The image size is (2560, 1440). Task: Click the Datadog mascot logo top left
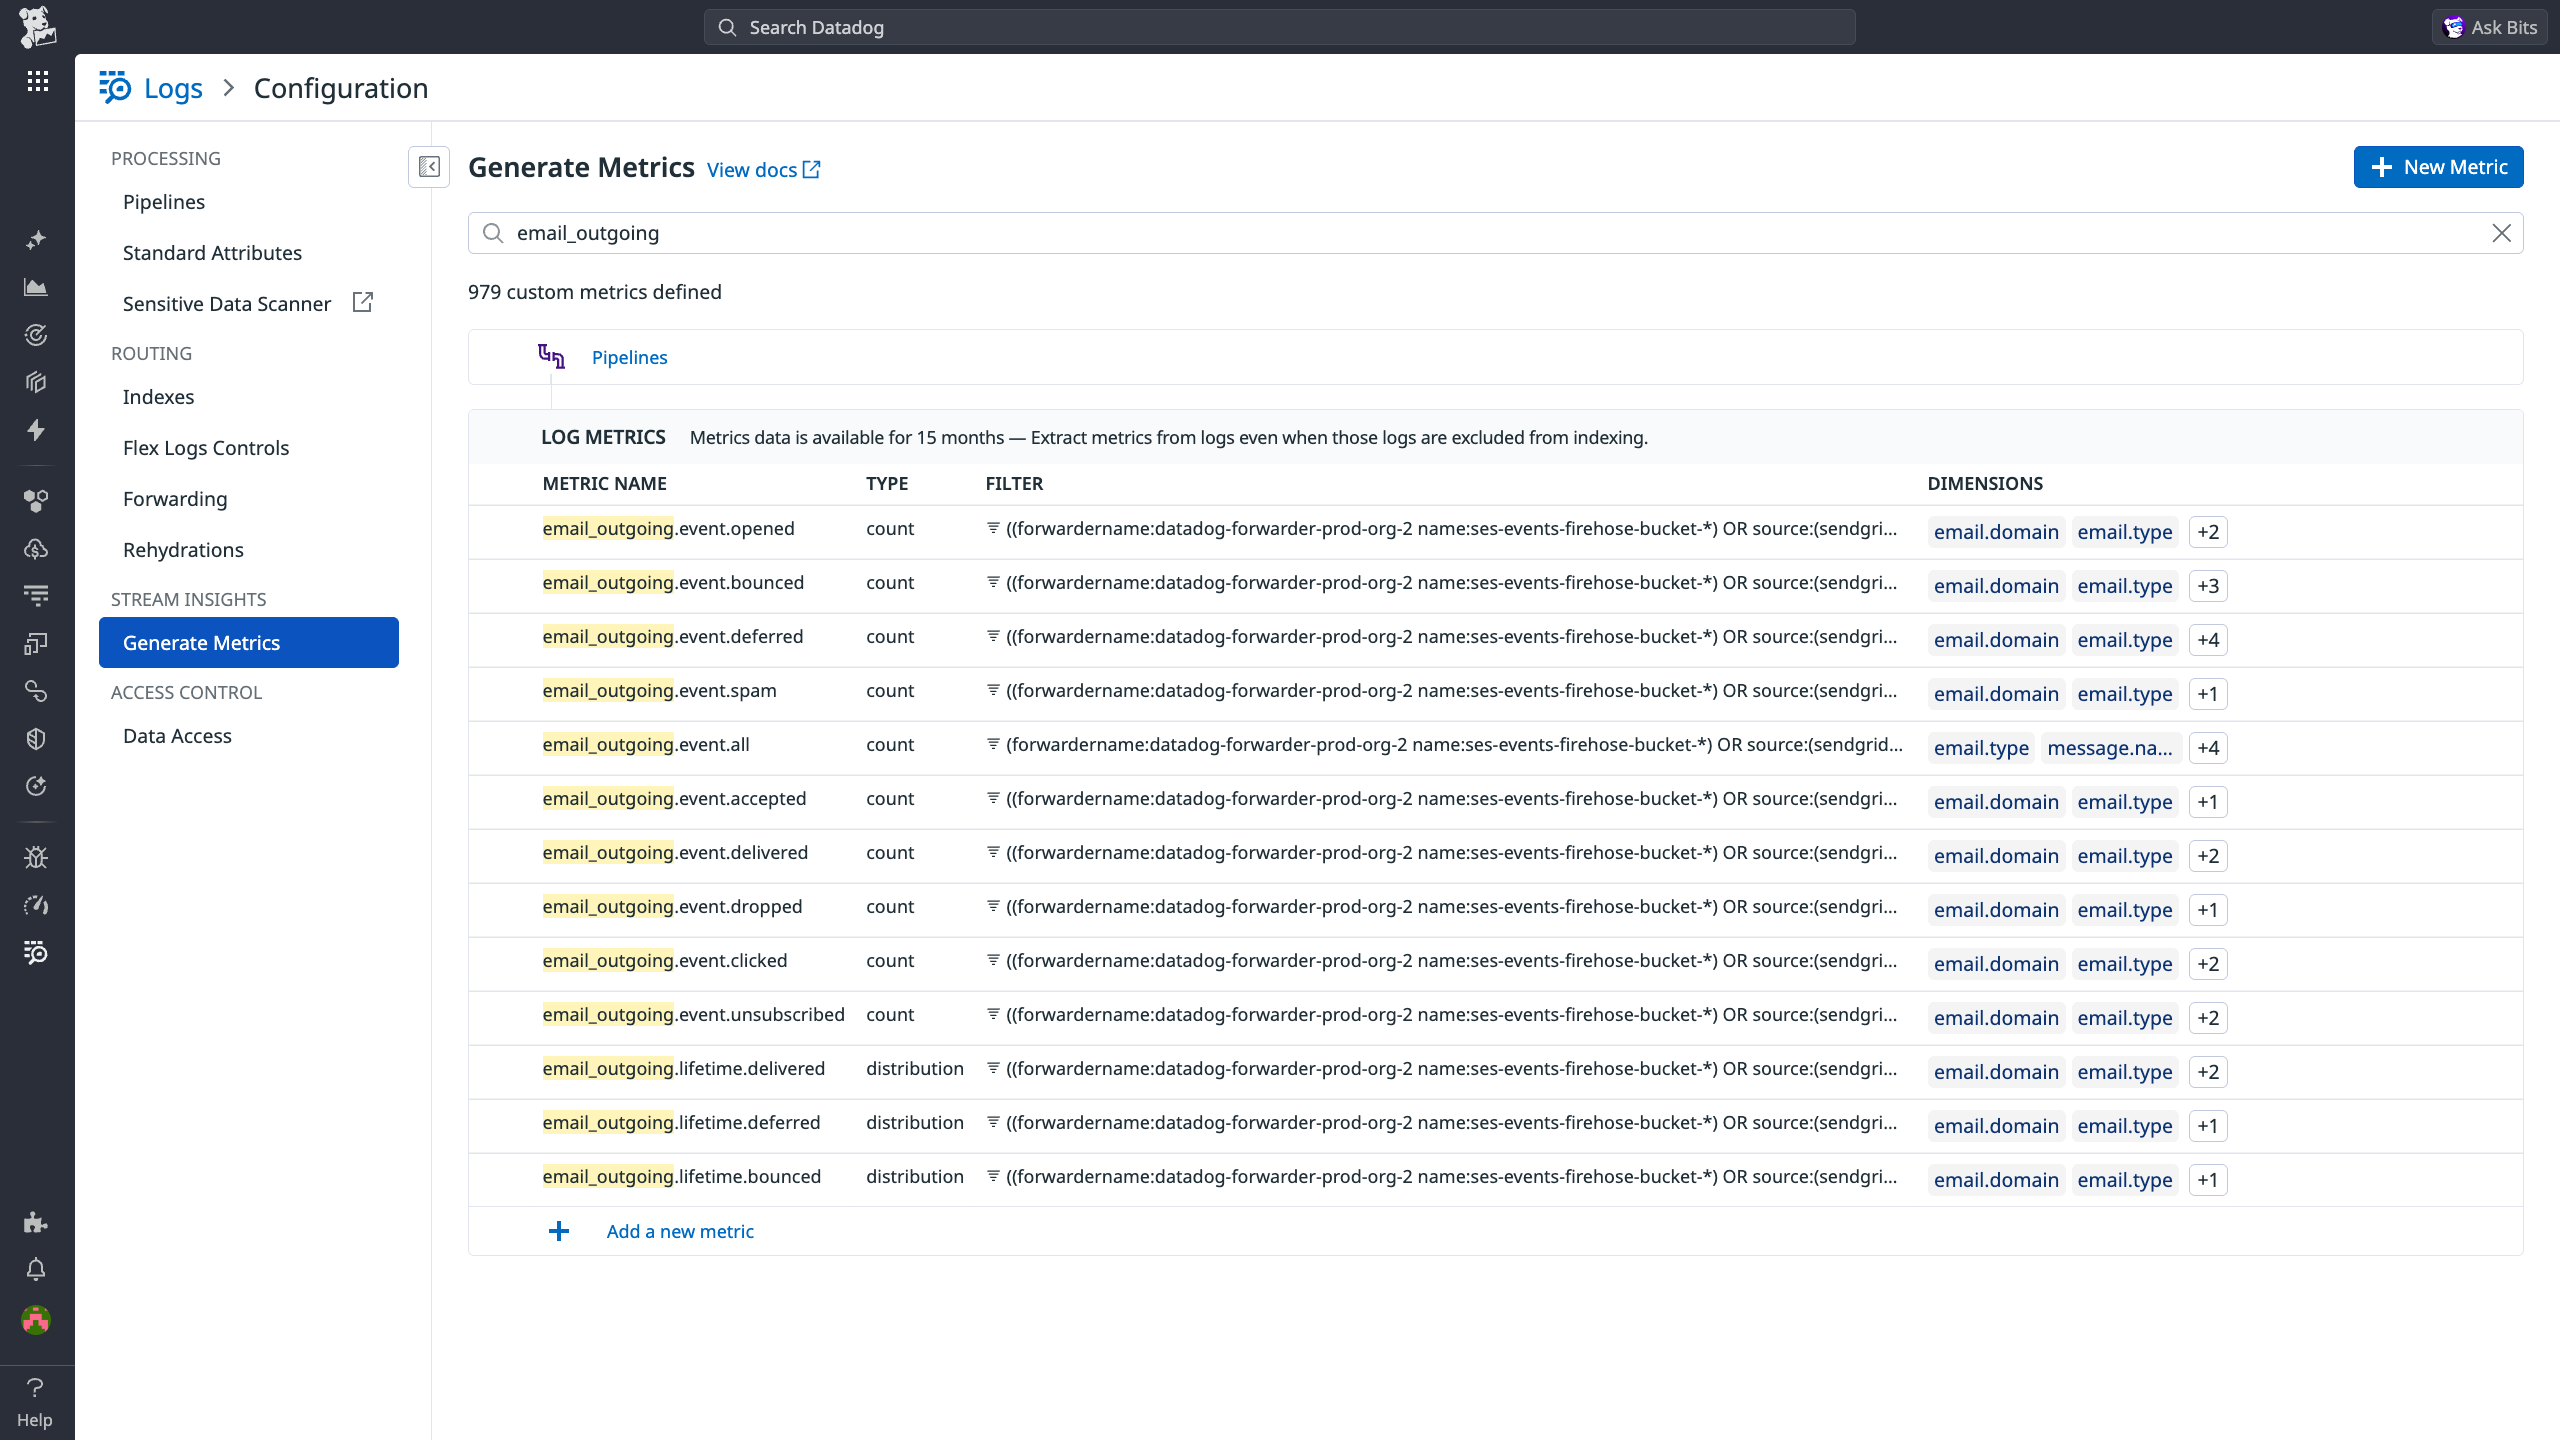(x=38, y=26)
